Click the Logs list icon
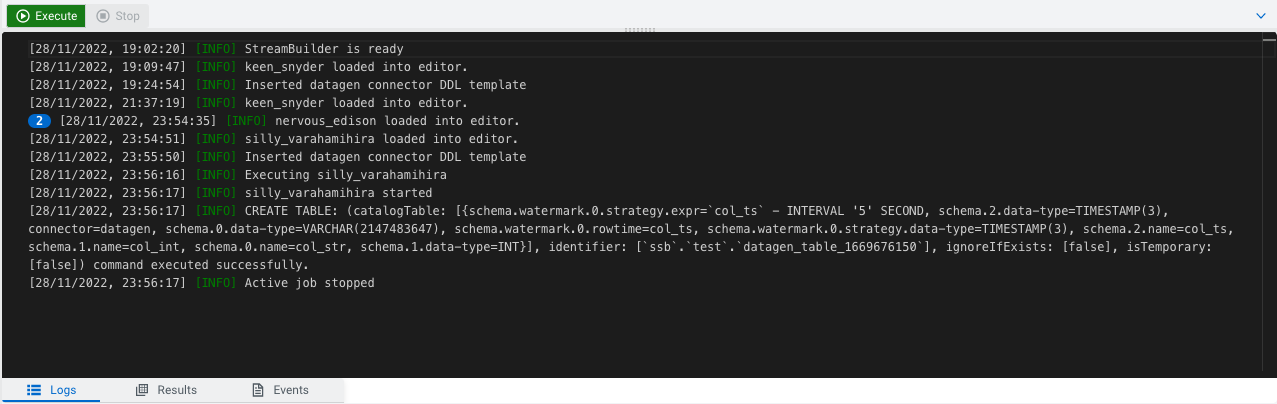This screenshot has width=1277, height=404. click(33, 390)
